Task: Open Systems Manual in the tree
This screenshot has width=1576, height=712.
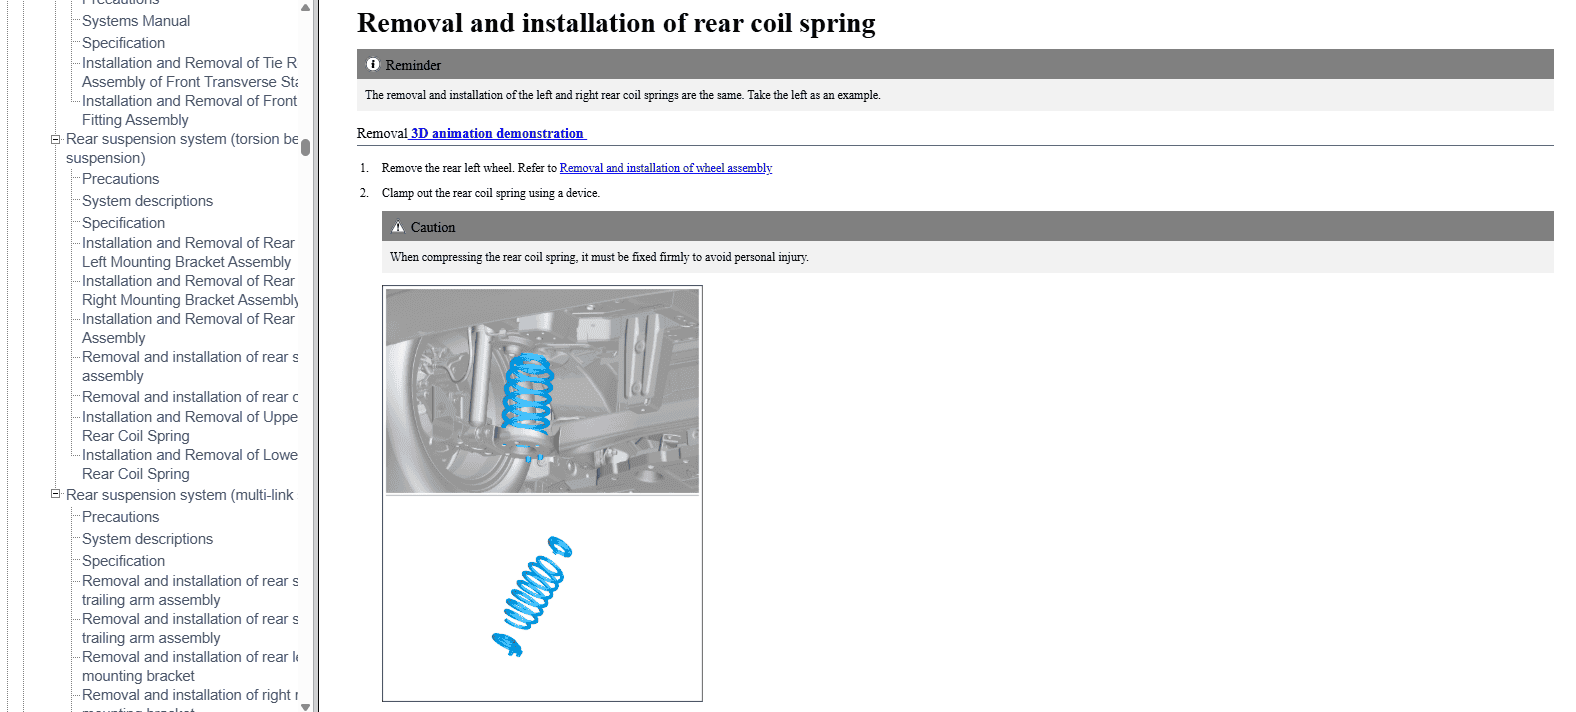Action: [136, 21]
